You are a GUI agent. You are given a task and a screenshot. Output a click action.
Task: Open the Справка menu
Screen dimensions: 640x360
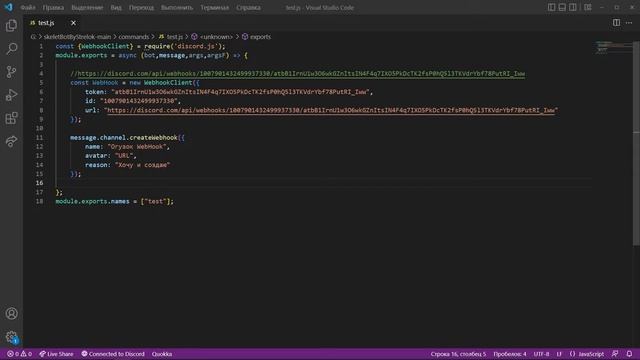[248, 8]
